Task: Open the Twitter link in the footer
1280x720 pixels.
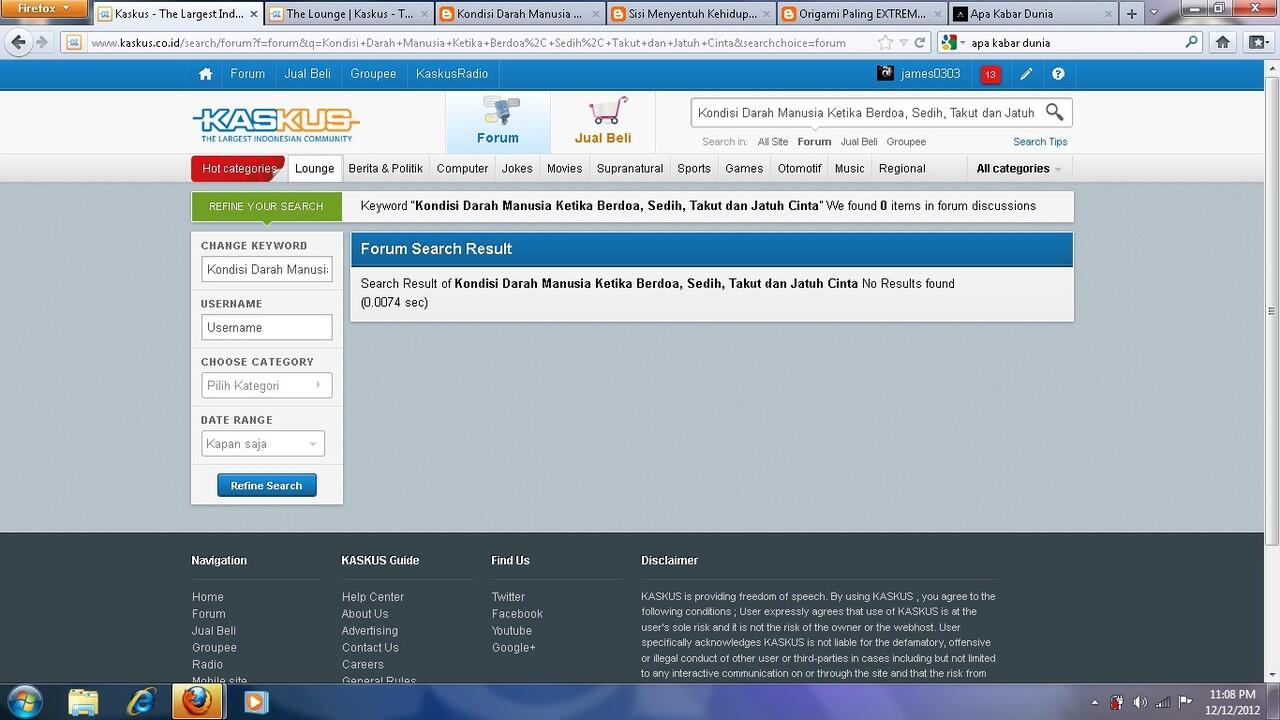Action: click(508, 597)
